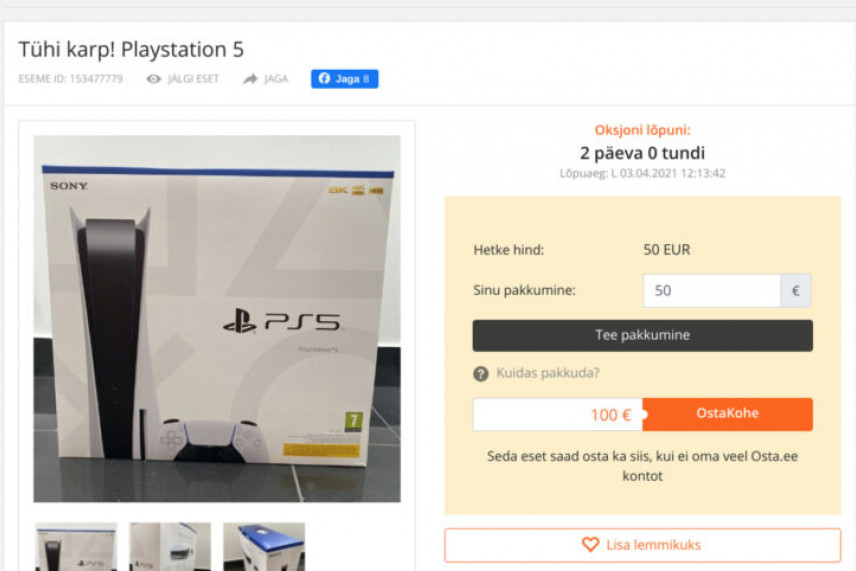Buy now with OstaKohe button
856x571 pixels.
point(727,414)
